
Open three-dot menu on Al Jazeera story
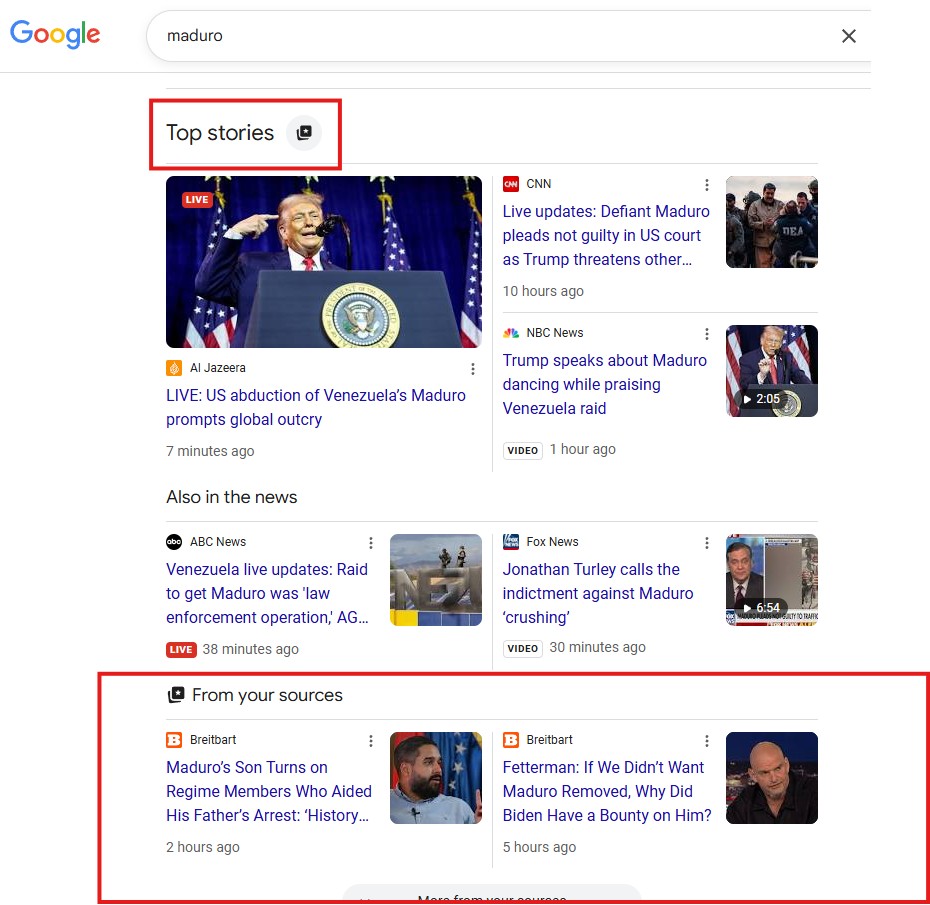coord(473,368)
